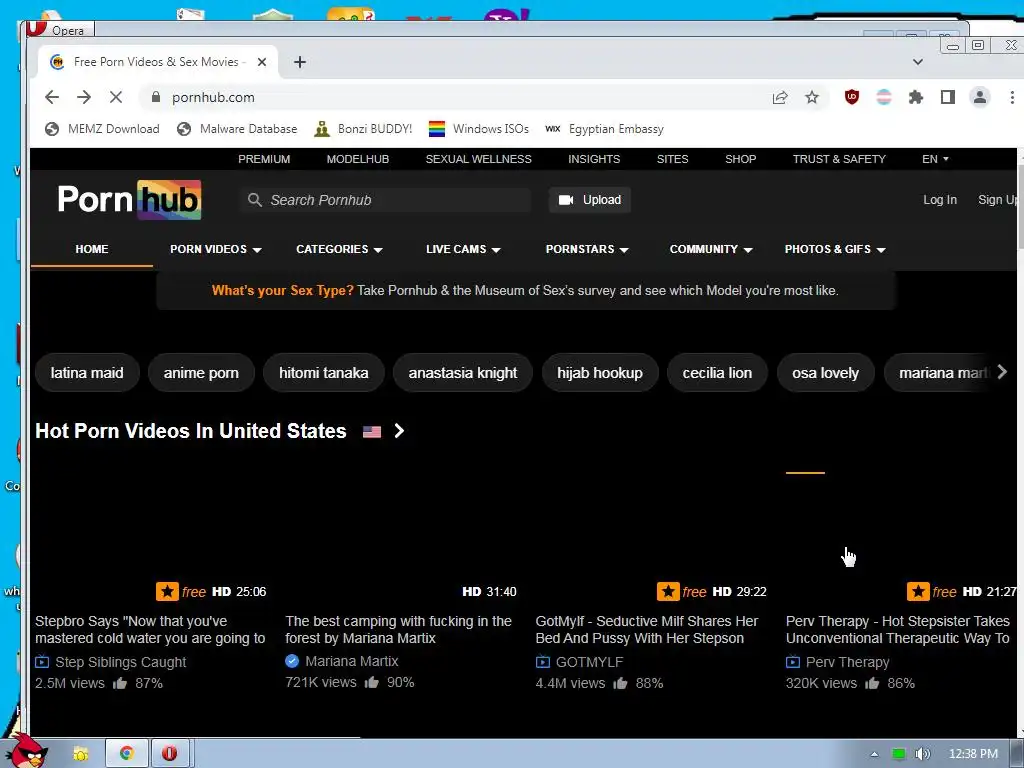The width and height of the screenshot is (1024, 768).
Task: Click the Pornhub logo
Action: [x=129, y=199]
